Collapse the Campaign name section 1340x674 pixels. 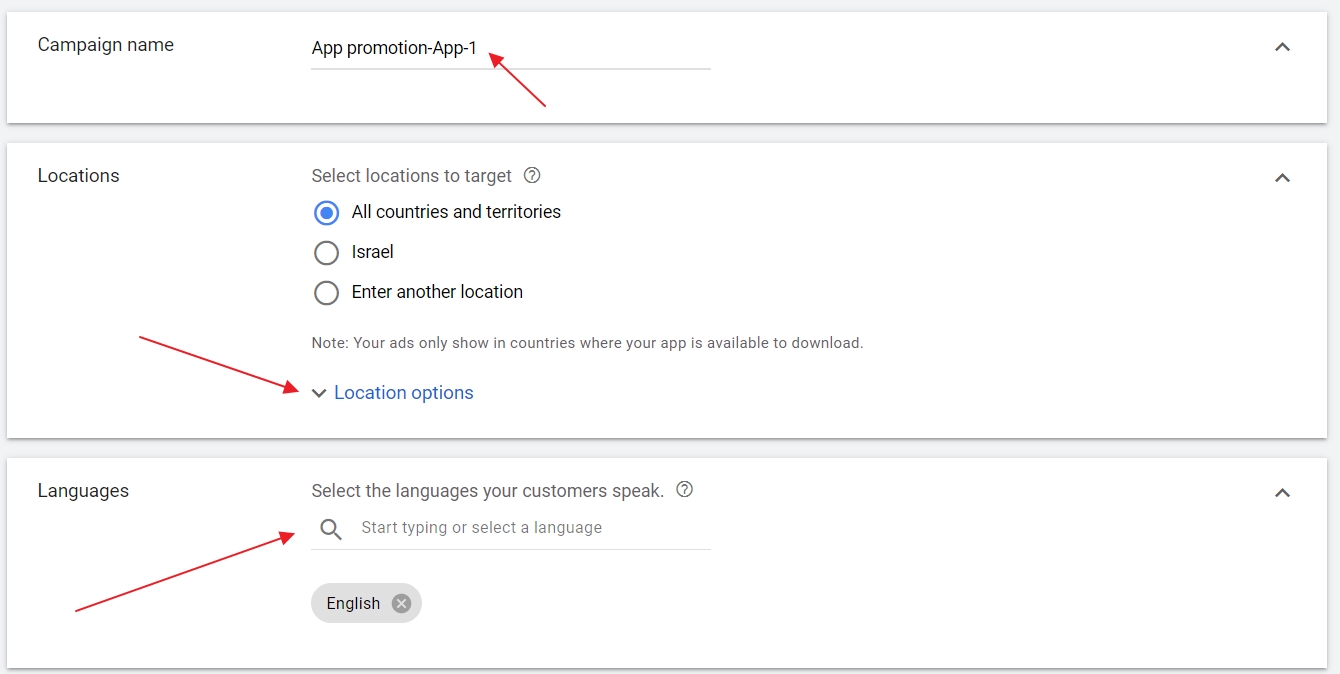pos(1282,47)
